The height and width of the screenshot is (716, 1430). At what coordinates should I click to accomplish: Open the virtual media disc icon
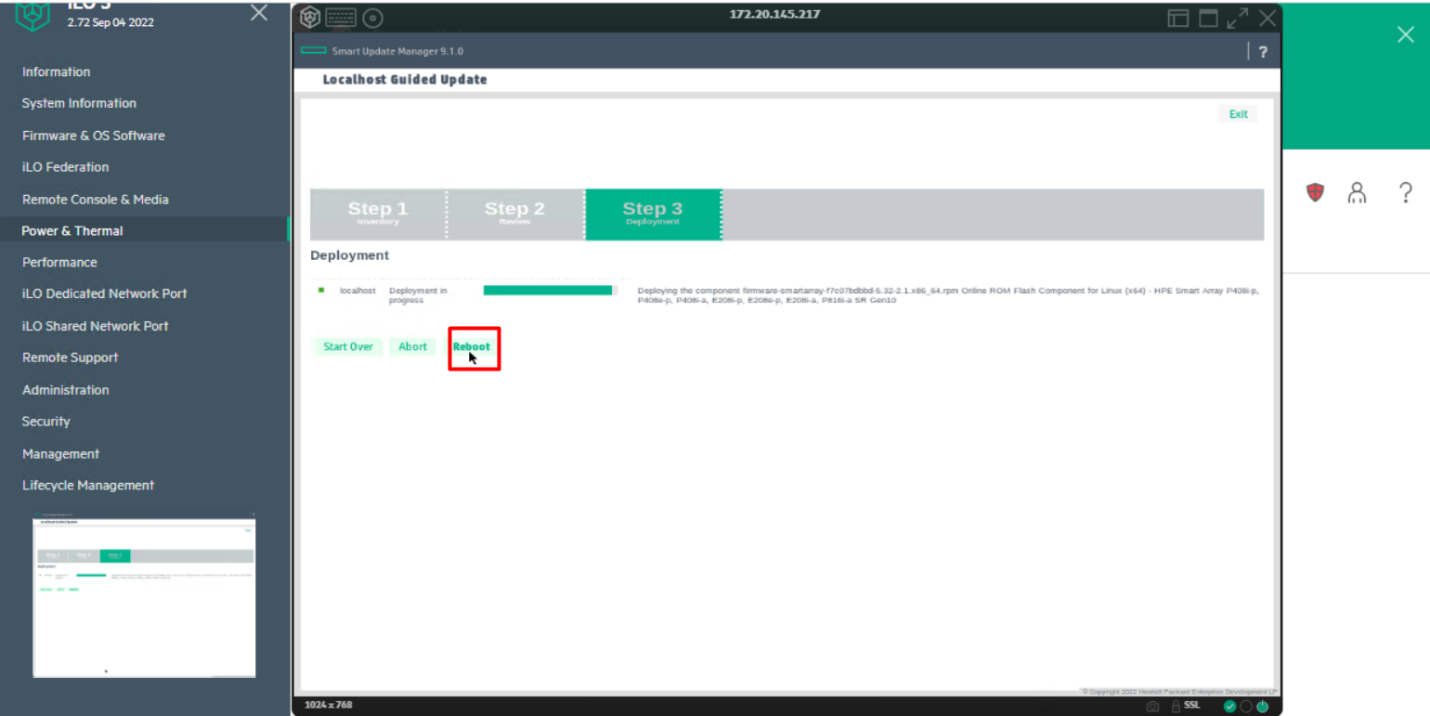tap(373, 17)
